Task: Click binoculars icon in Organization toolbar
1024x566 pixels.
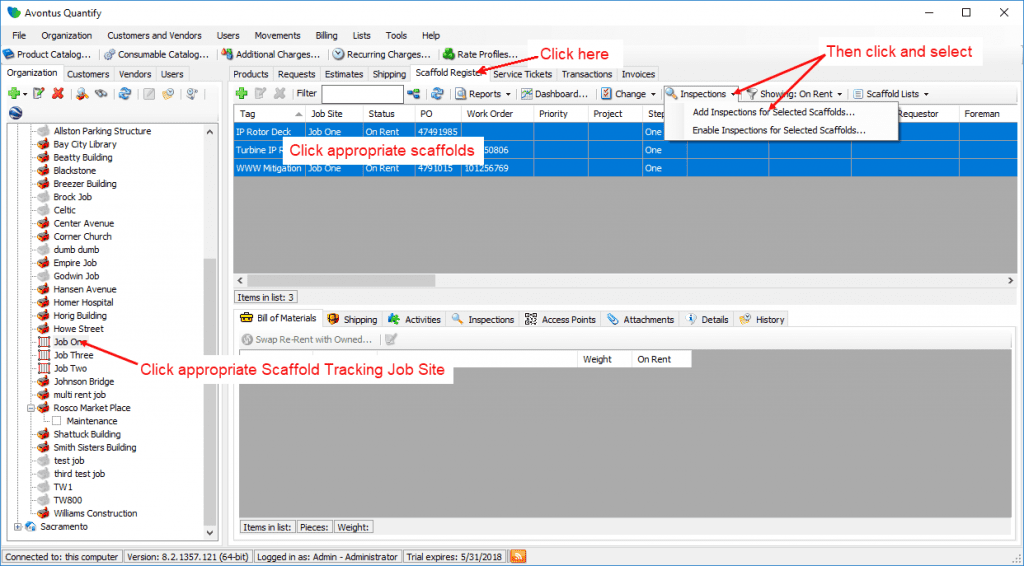Action: [101, 94]
